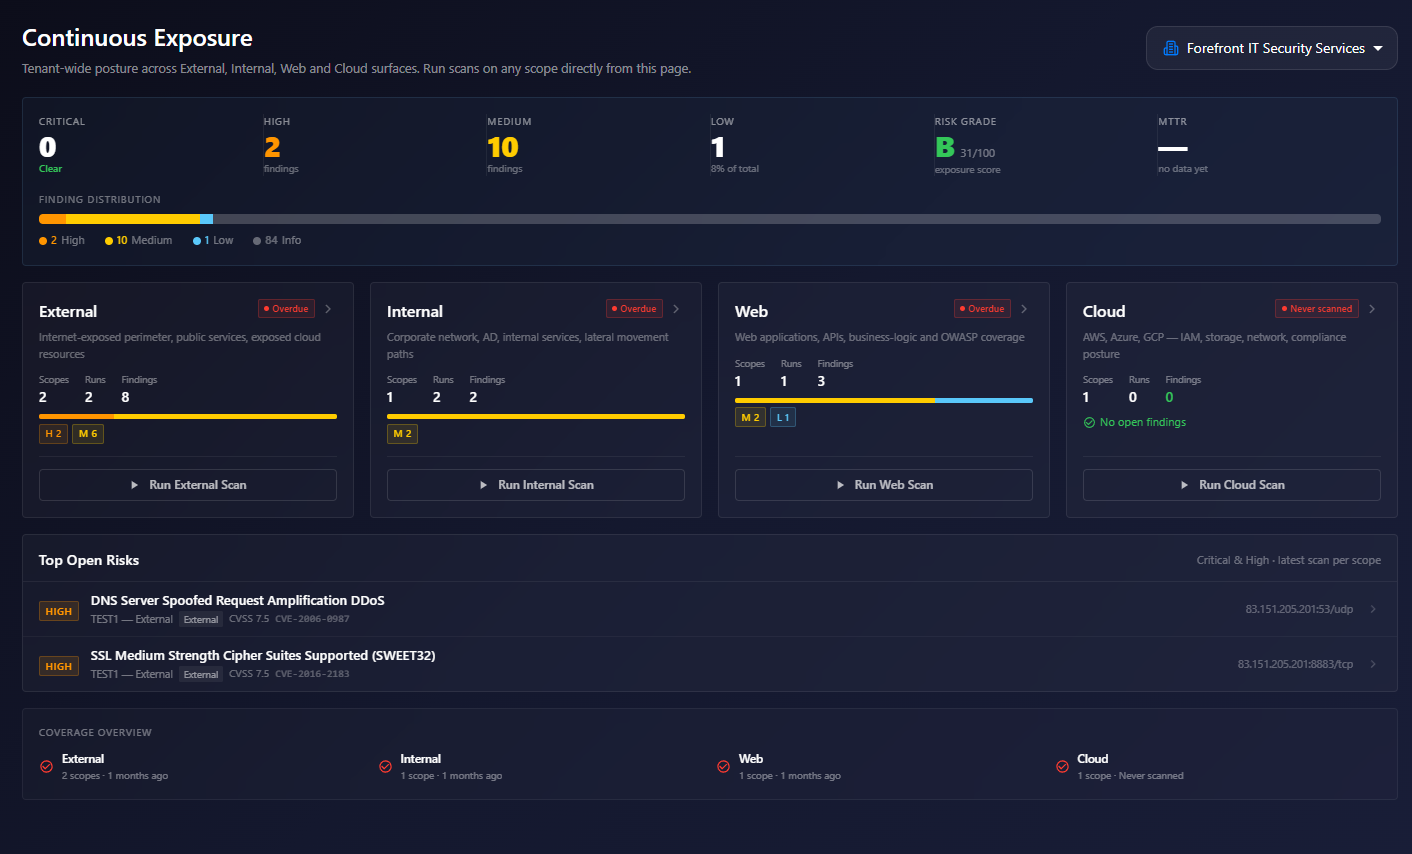Click the External coverage status icon
Image resolution: width=1412 pixels, height=854 pixels.
point(46,767)
